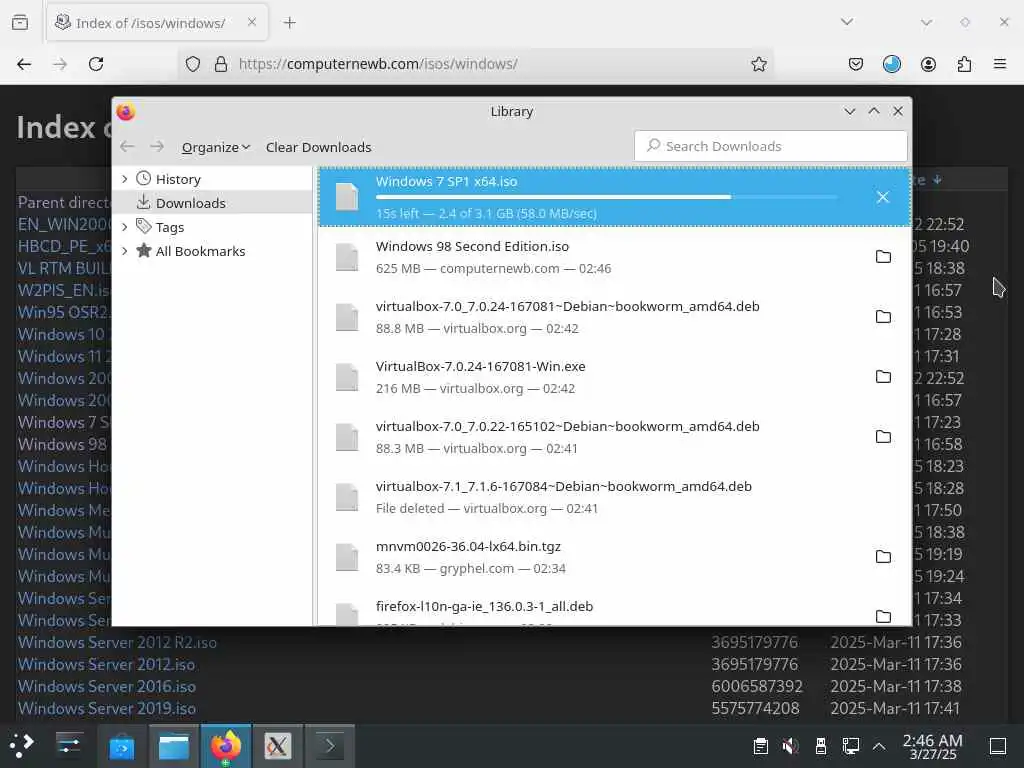Select Tags in Library sidebar
This screenshot has height=768, width=1024.
[x=212, y=227]
